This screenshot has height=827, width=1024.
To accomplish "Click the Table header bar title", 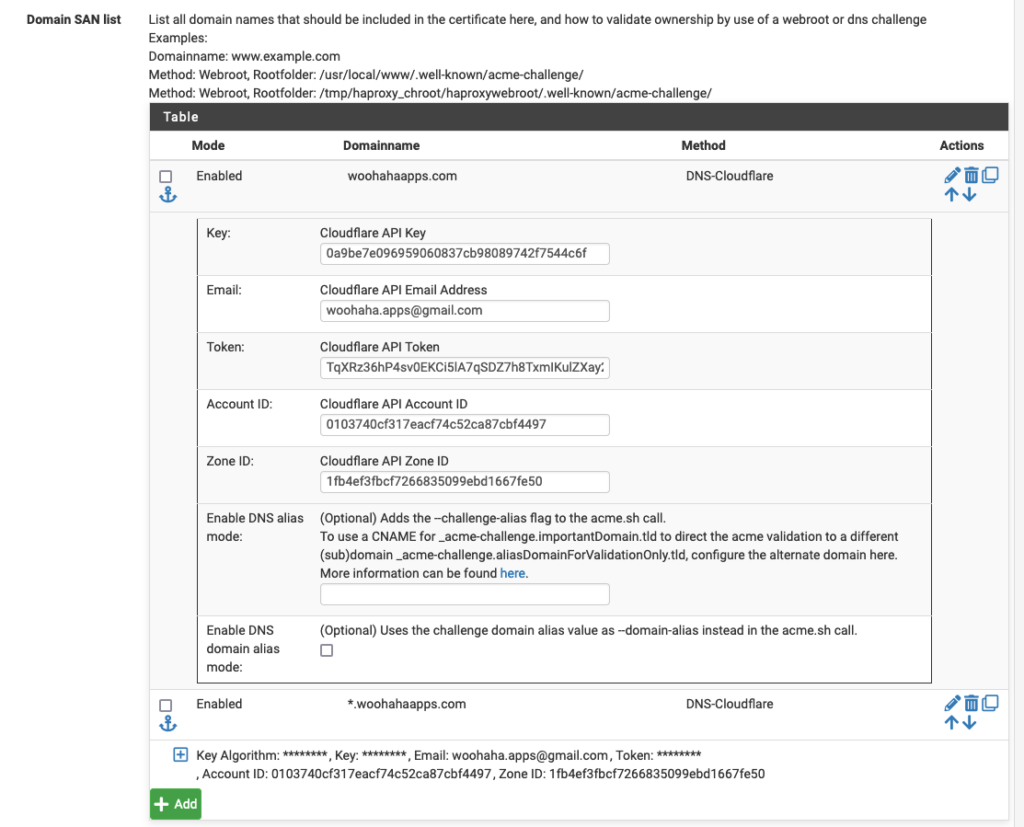I will [x=180, y=116].
